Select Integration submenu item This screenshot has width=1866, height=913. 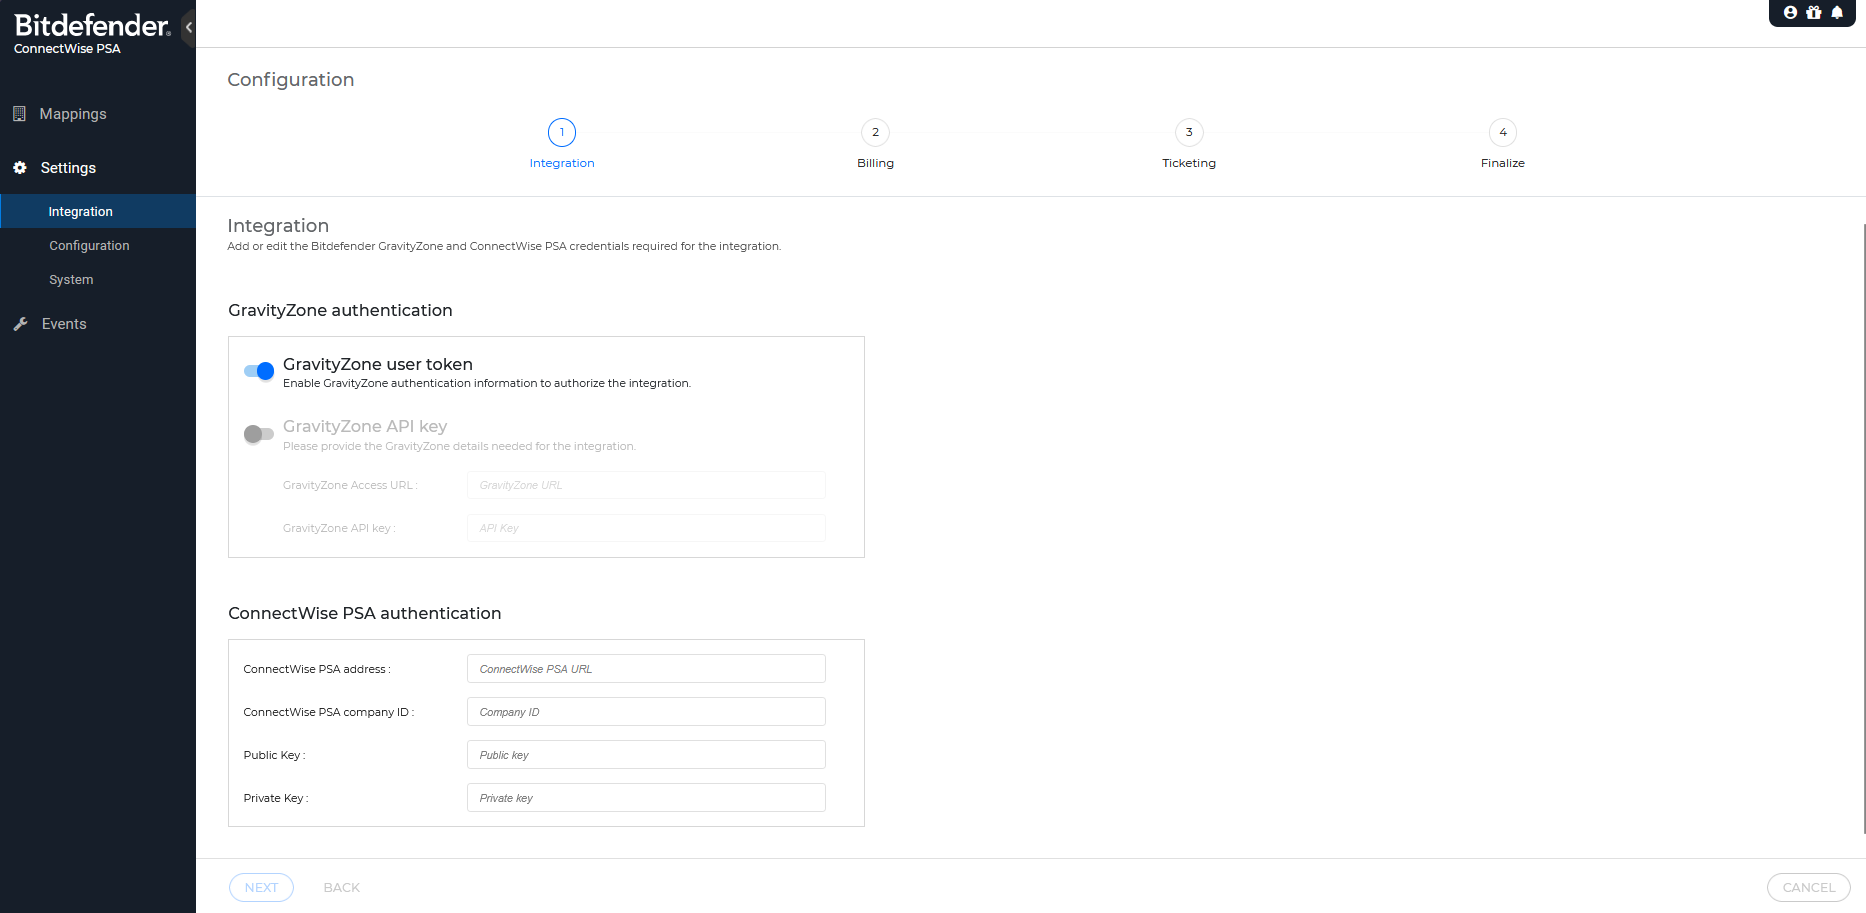click(98, 211)
